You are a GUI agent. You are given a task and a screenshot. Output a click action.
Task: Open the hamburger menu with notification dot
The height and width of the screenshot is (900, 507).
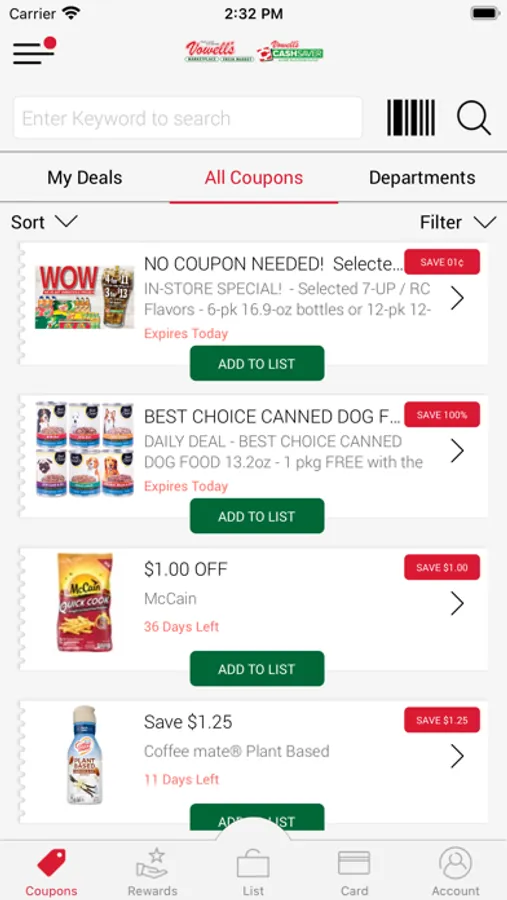pyautogui.click(x=34, y=52)
